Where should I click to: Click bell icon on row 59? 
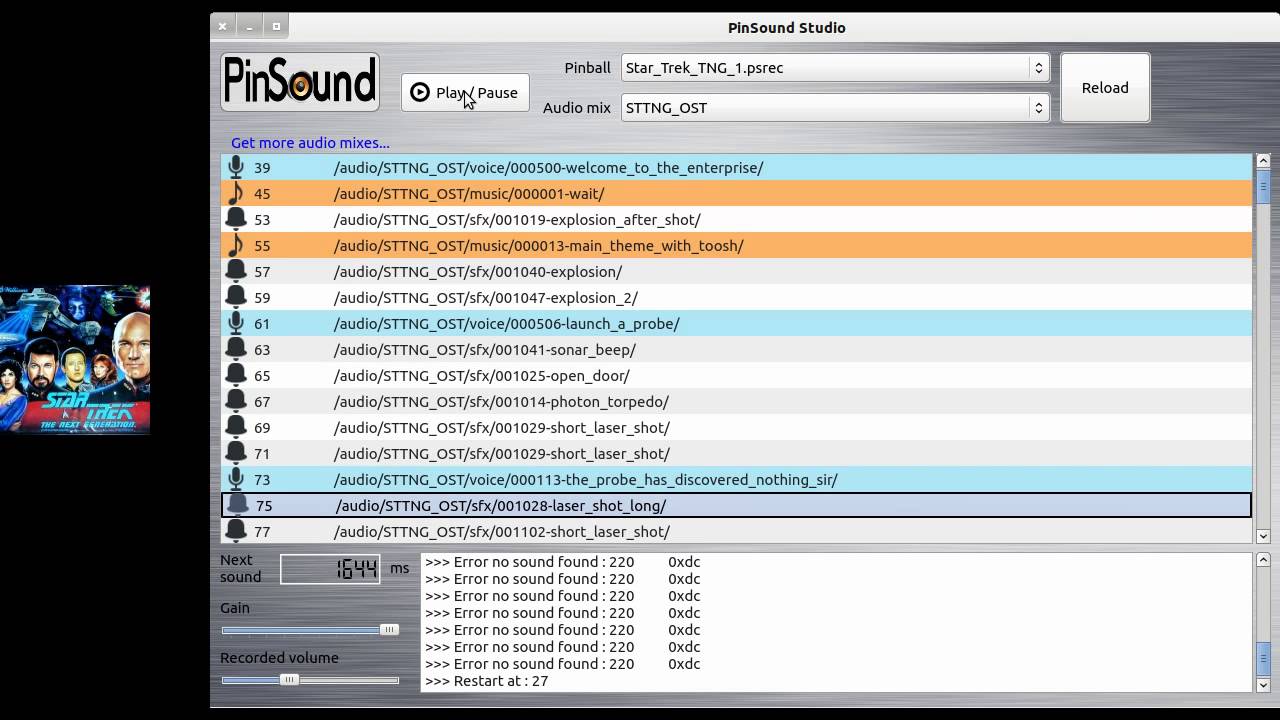(x=236, y=297)
